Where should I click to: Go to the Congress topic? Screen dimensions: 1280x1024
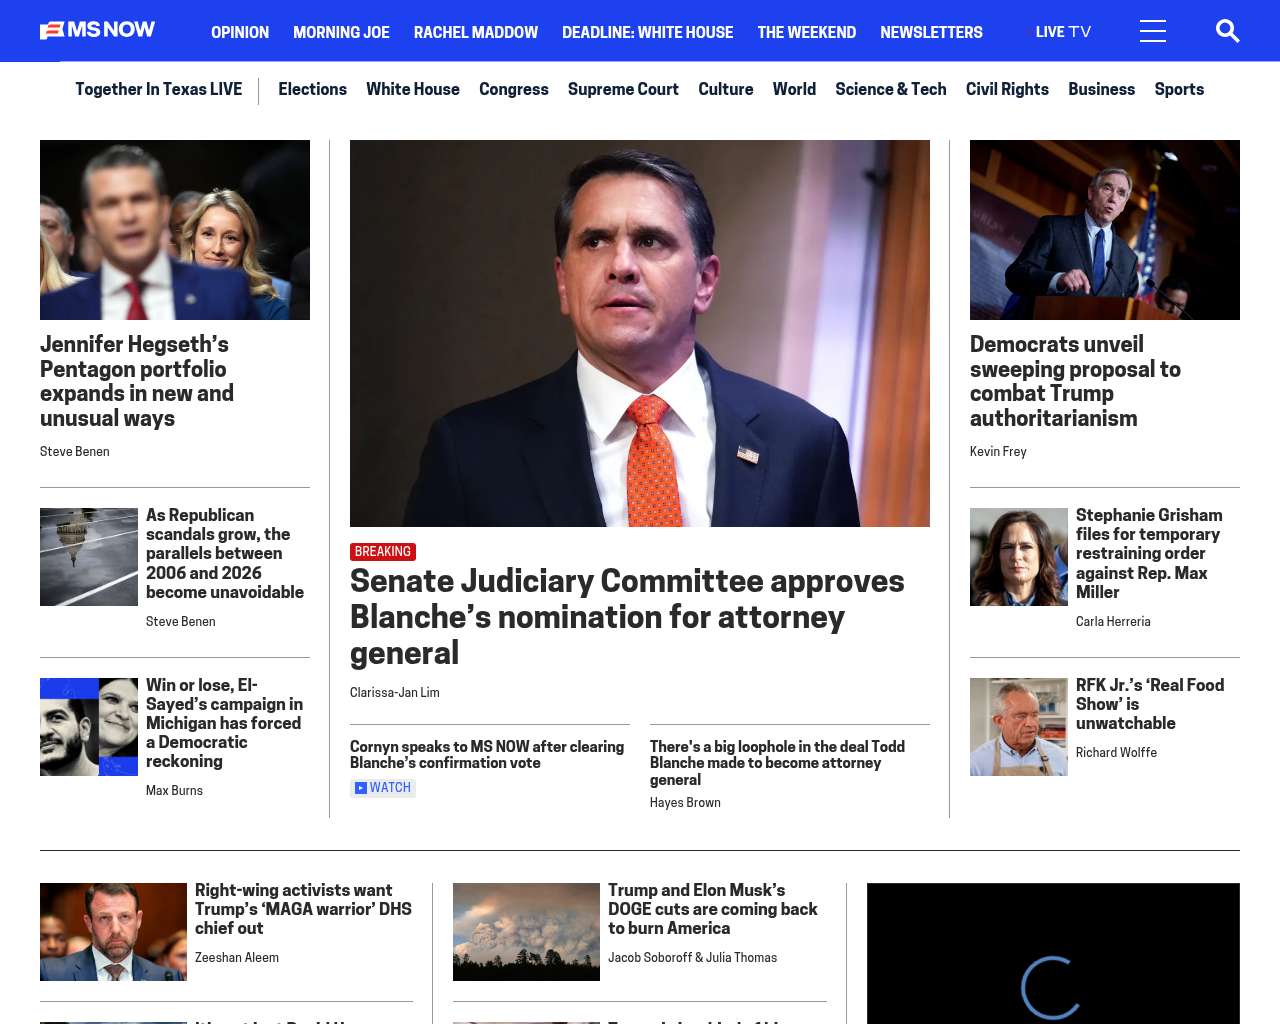click(x=514, y=89)
